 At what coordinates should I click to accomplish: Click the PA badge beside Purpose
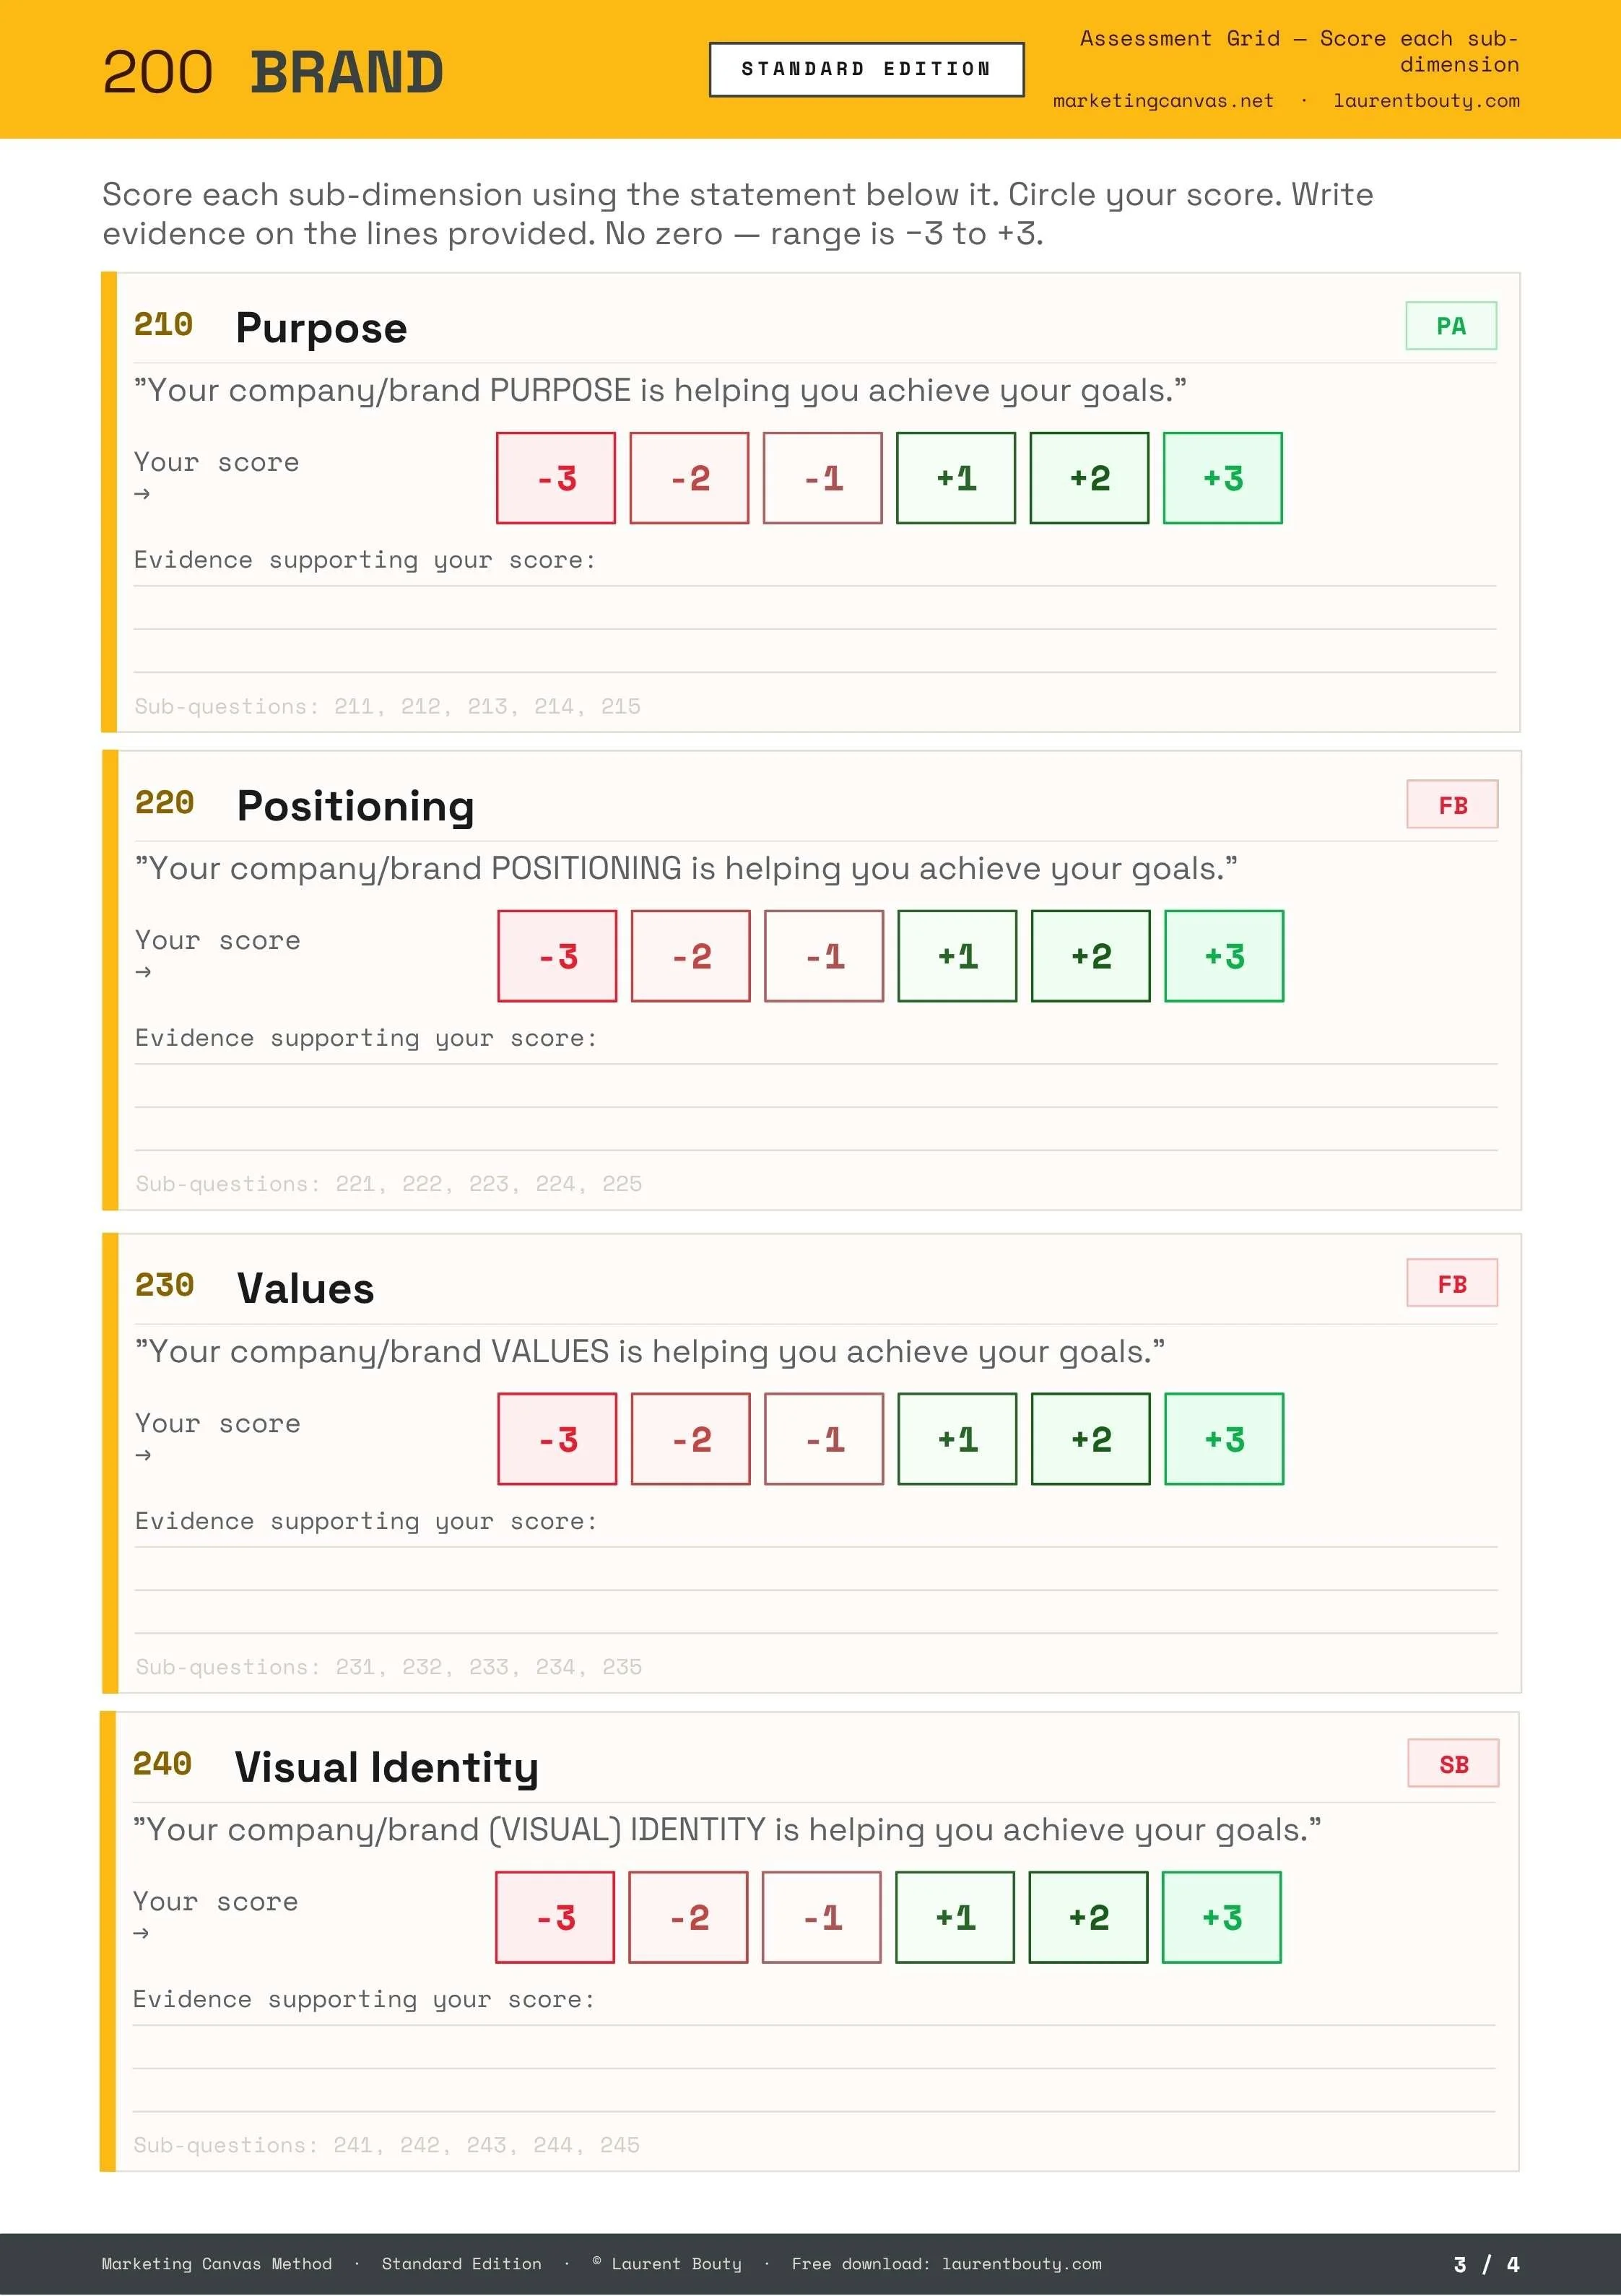[x=1451, y=326]
